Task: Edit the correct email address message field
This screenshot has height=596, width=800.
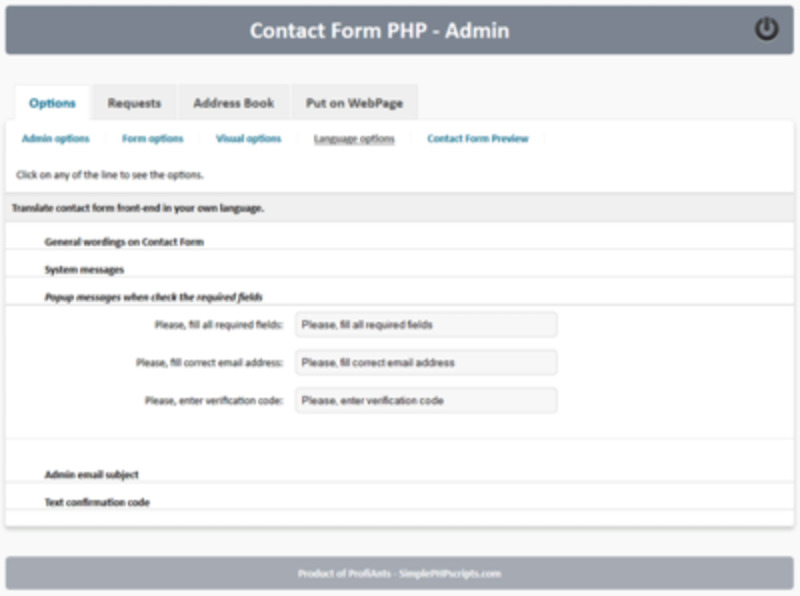Action: [x=426, y=362]
